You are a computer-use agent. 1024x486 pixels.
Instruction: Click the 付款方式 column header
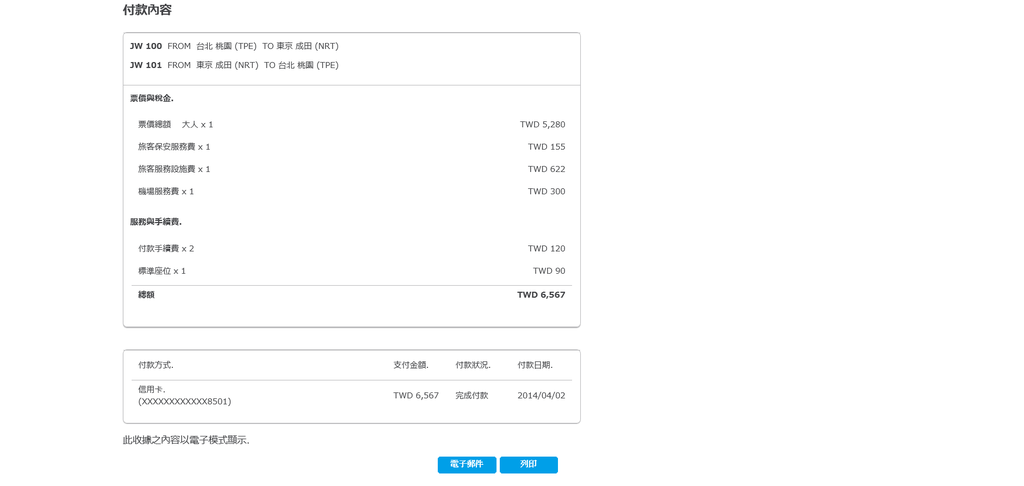coord(155,365)
